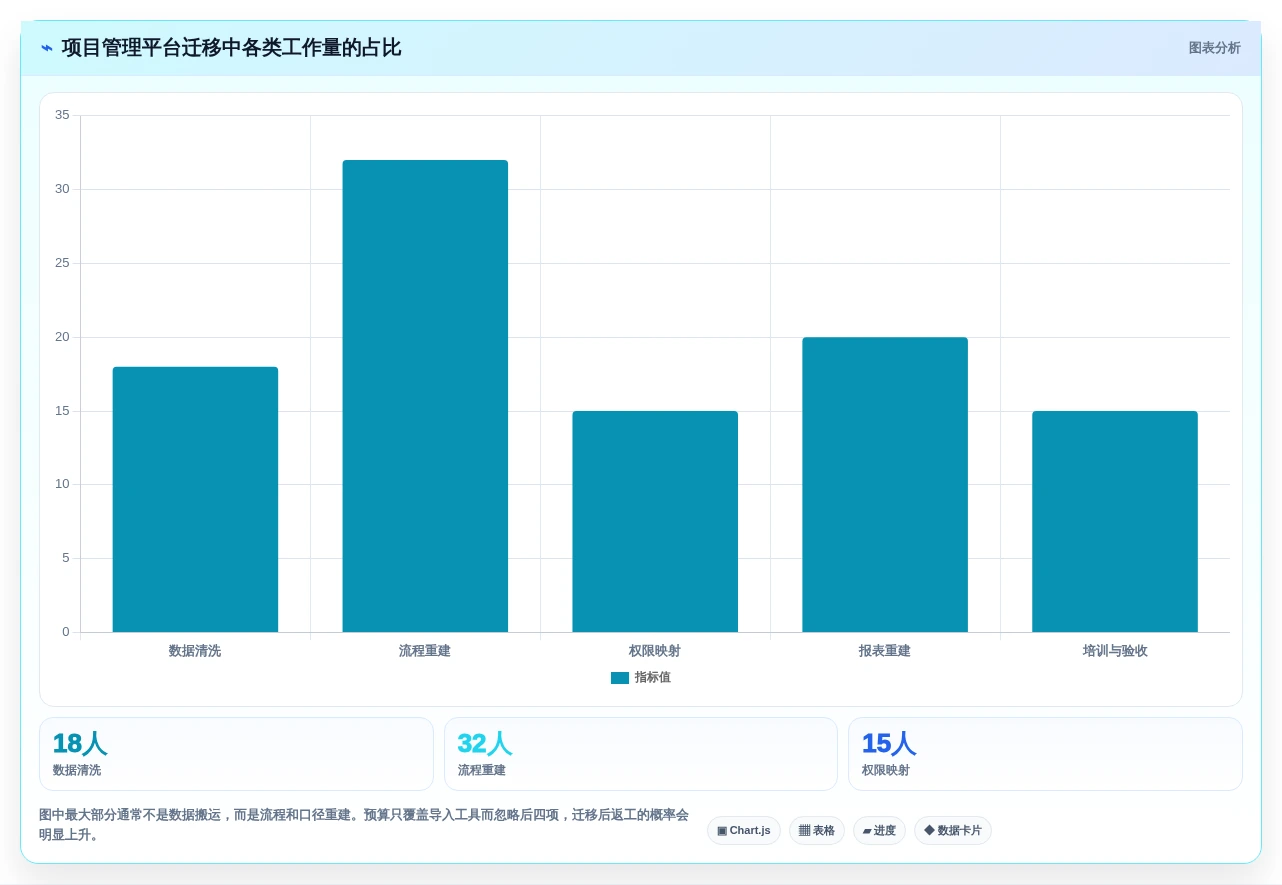Click the 流程重建 x-axis label
Screen dimensions: 1282x885
[425, 651]
